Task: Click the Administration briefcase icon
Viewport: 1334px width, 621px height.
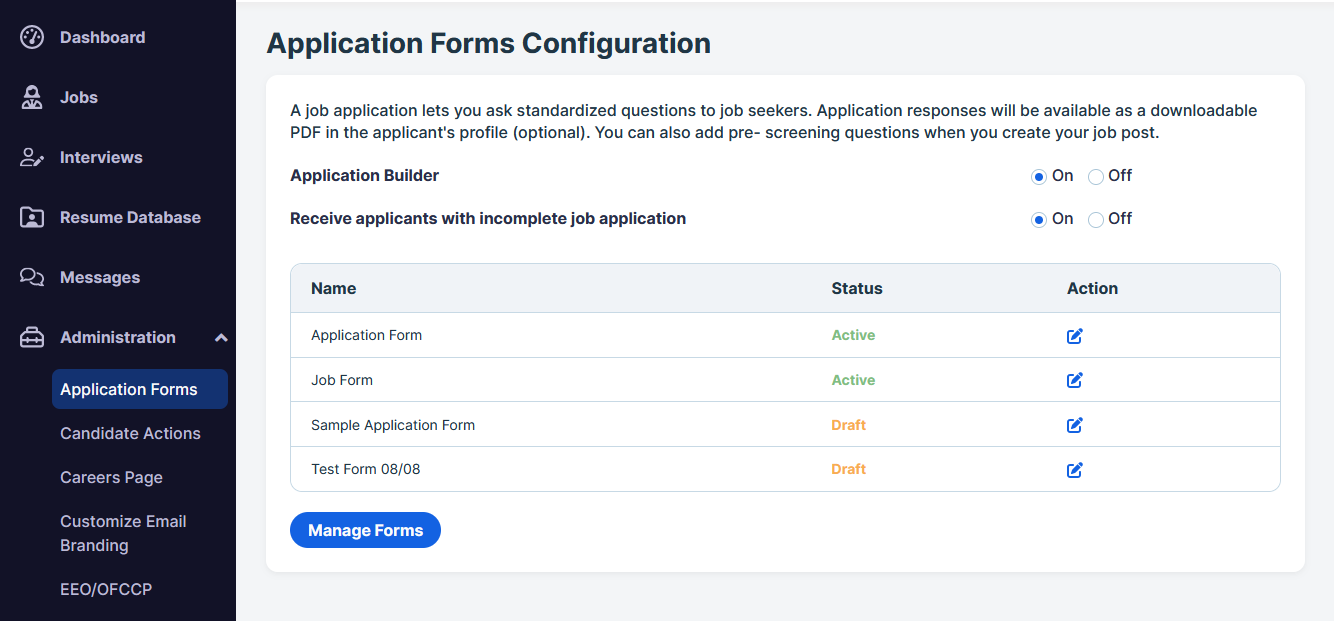Action: [32, 337]
